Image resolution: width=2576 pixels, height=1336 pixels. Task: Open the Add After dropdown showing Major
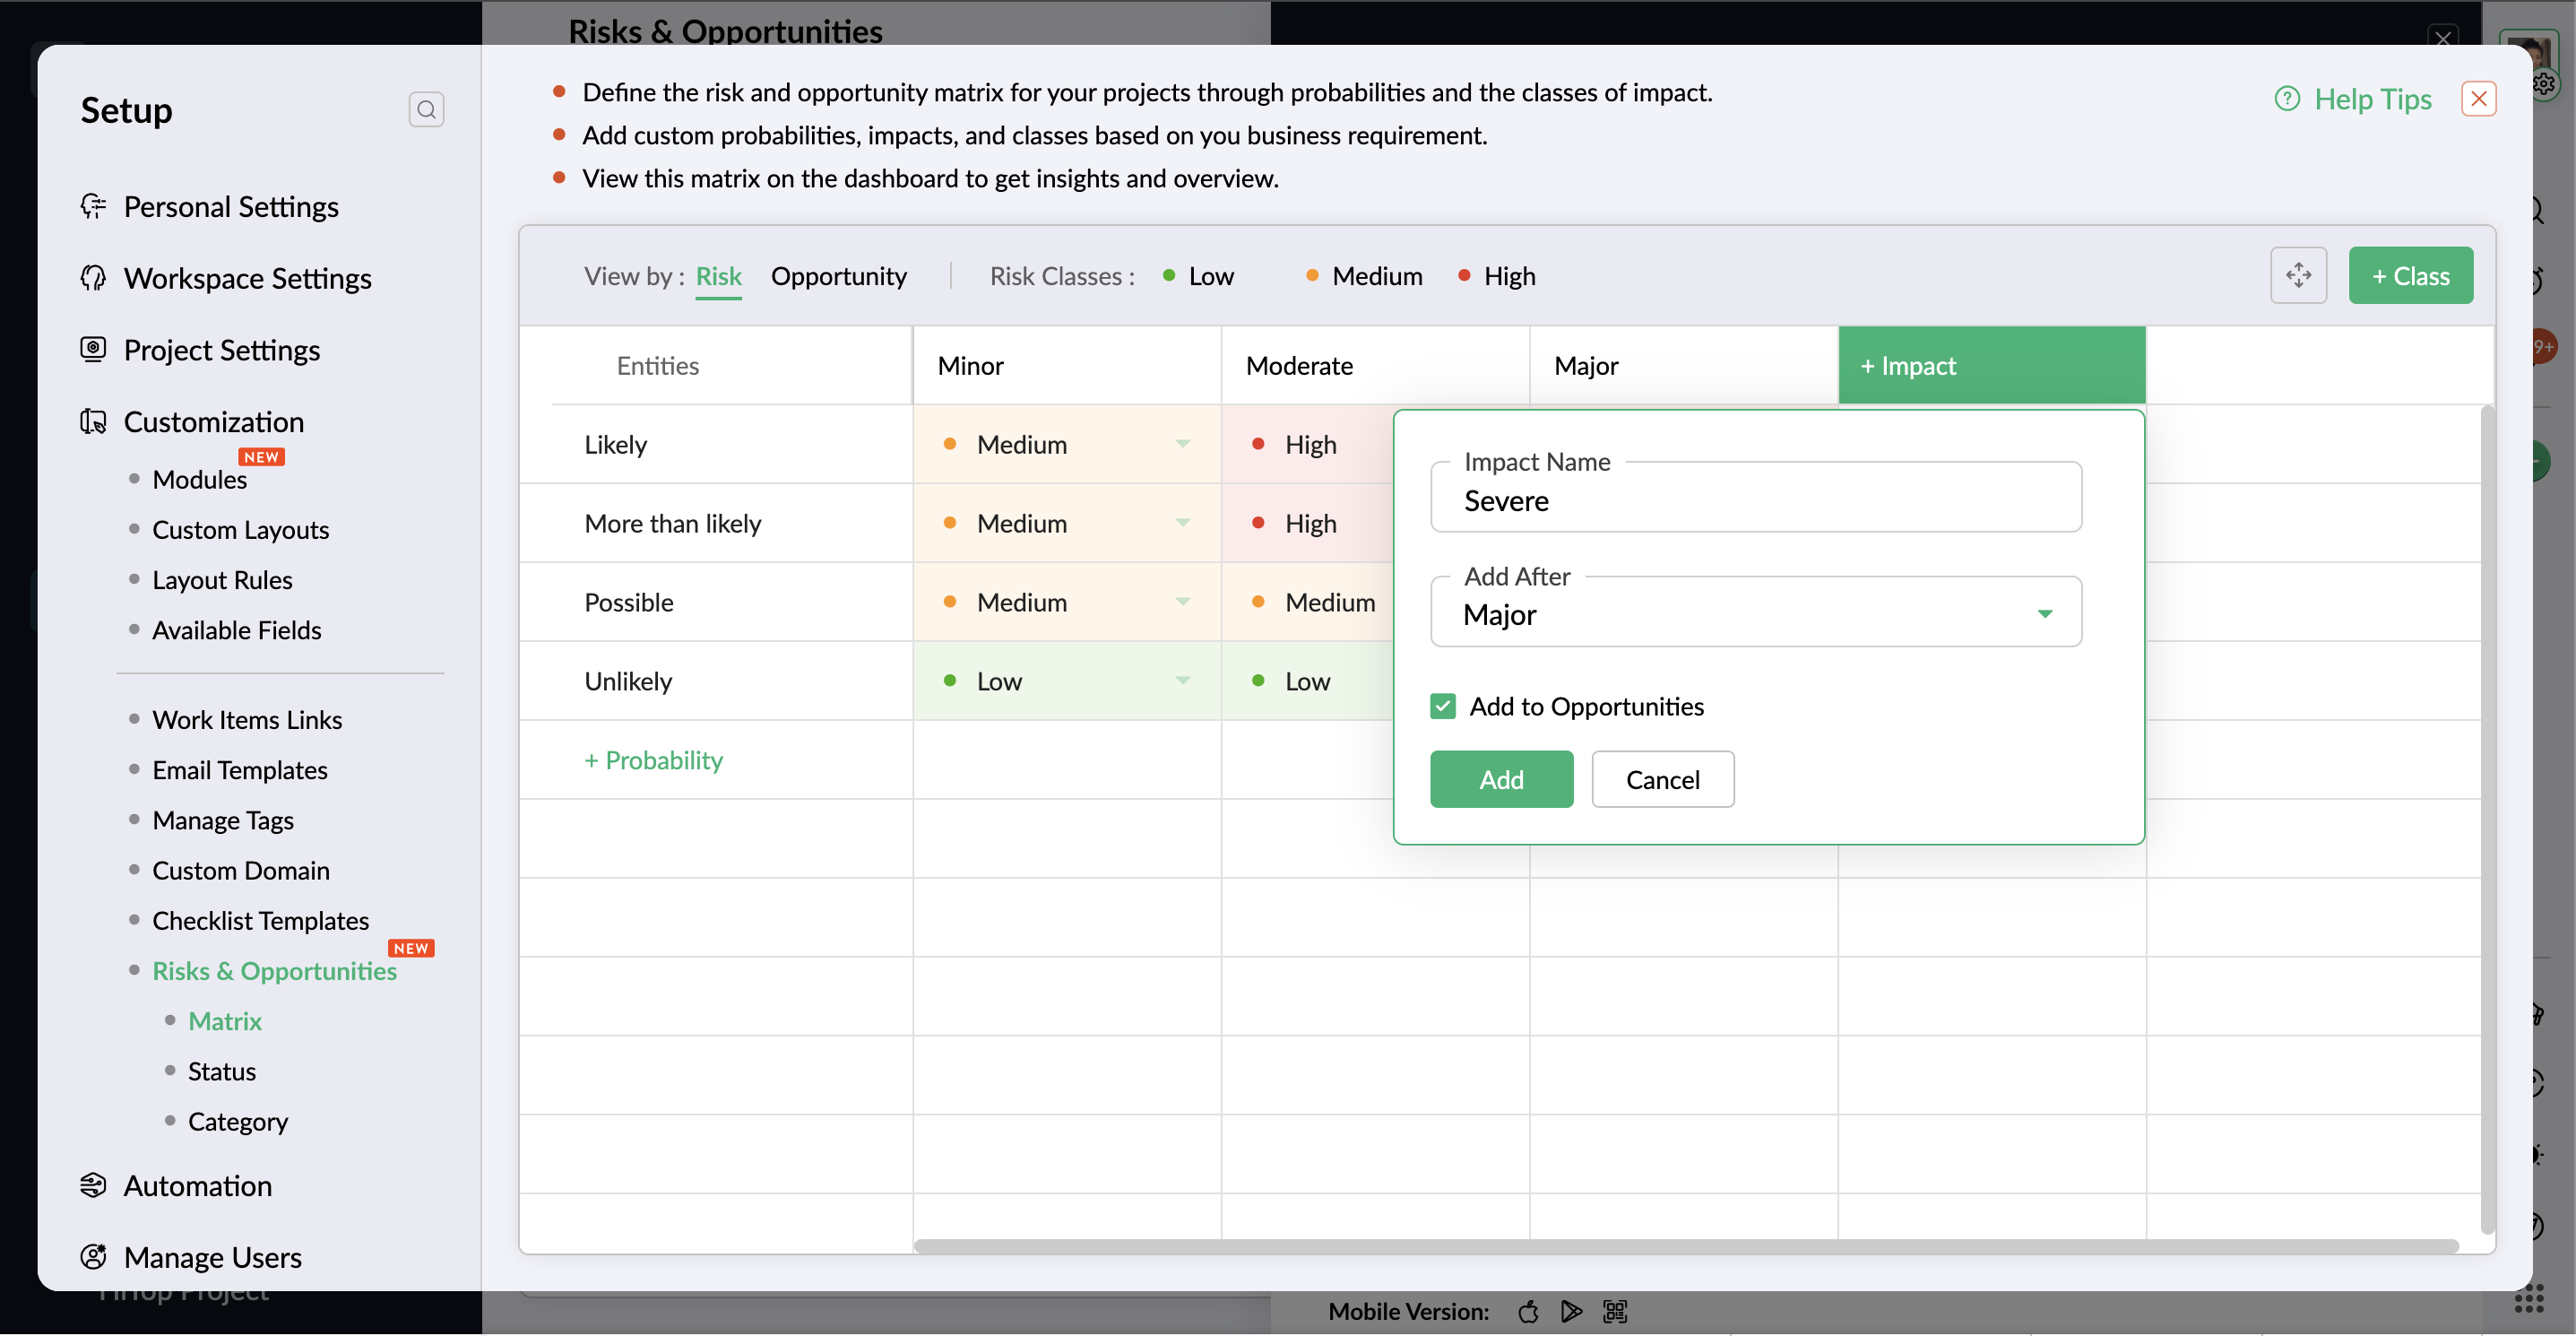1755,614
